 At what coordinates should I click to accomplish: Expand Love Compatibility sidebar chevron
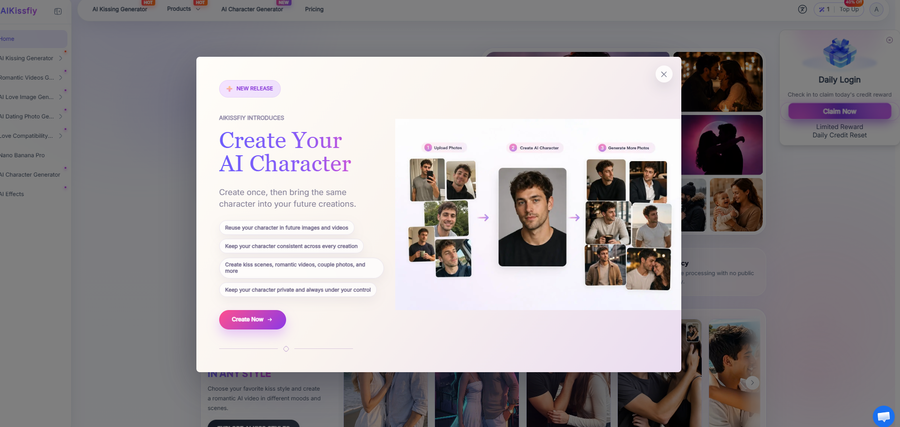60,136
